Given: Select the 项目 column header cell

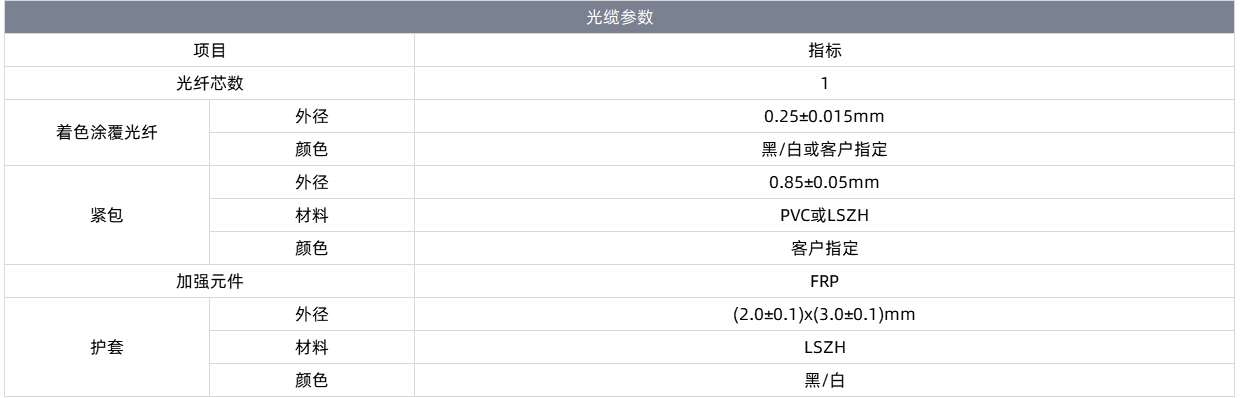Looking at the screenshot, I should pyautogui.click(x=210, y=50).
